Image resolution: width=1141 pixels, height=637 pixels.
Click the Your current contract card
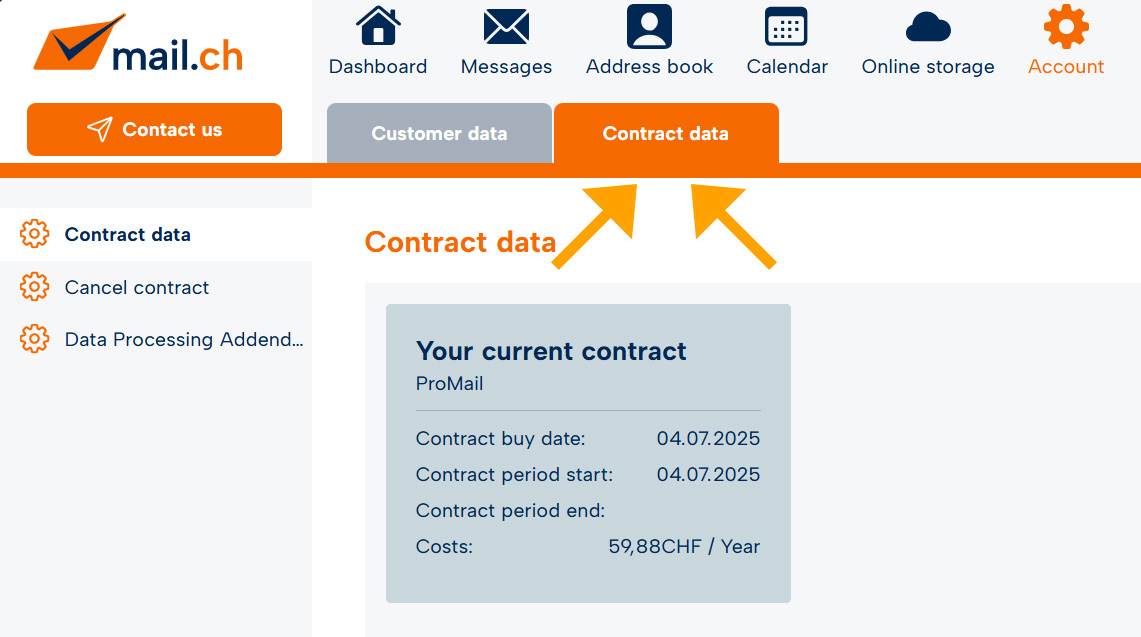pos(588,453)
